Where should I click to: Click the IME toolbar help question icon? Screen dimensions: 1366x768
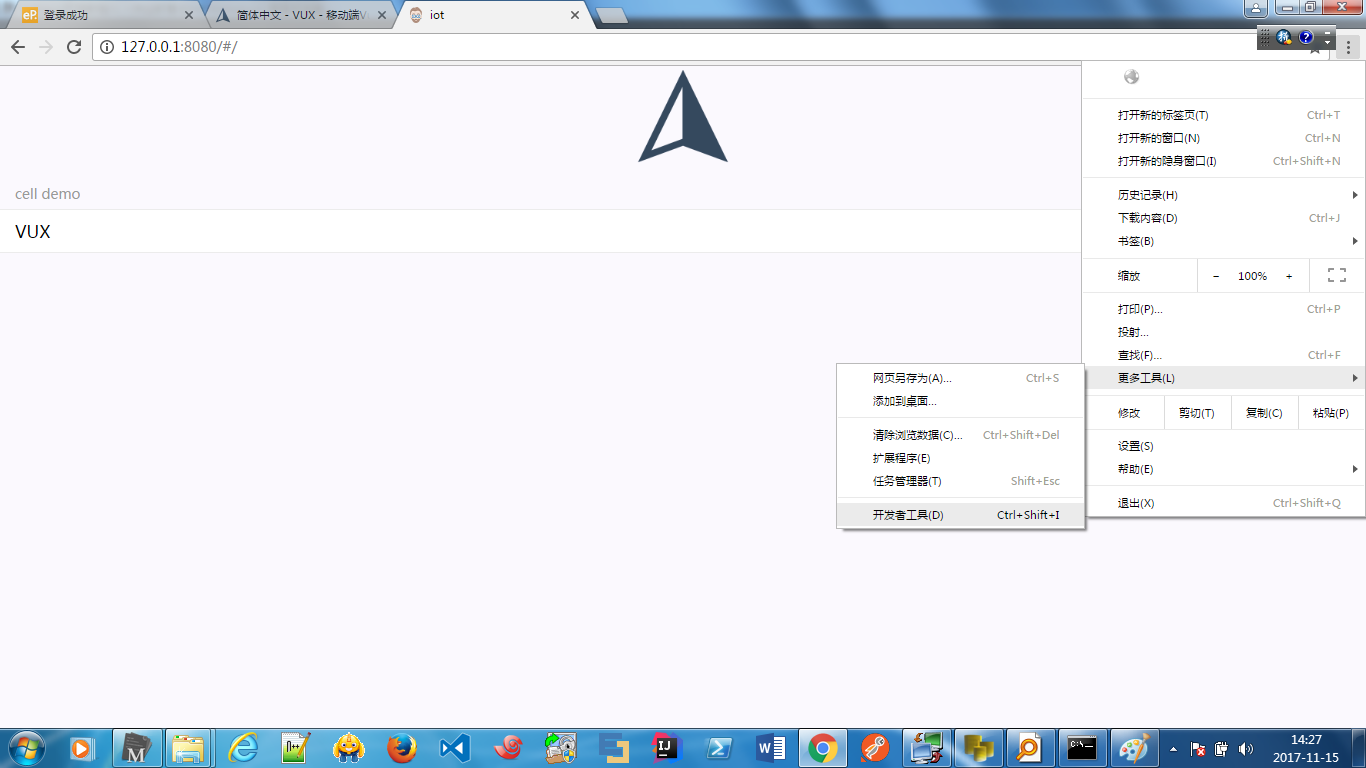click(x=1306, y=38)
